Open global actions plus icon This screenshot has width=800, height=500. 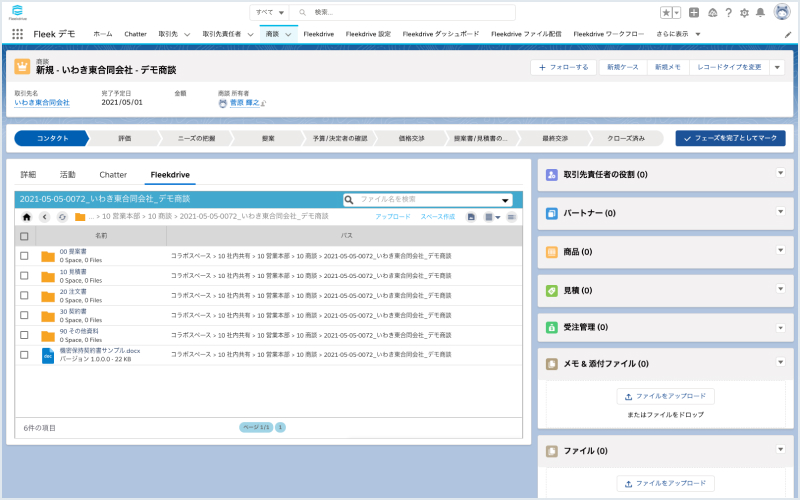click(694, 13)
